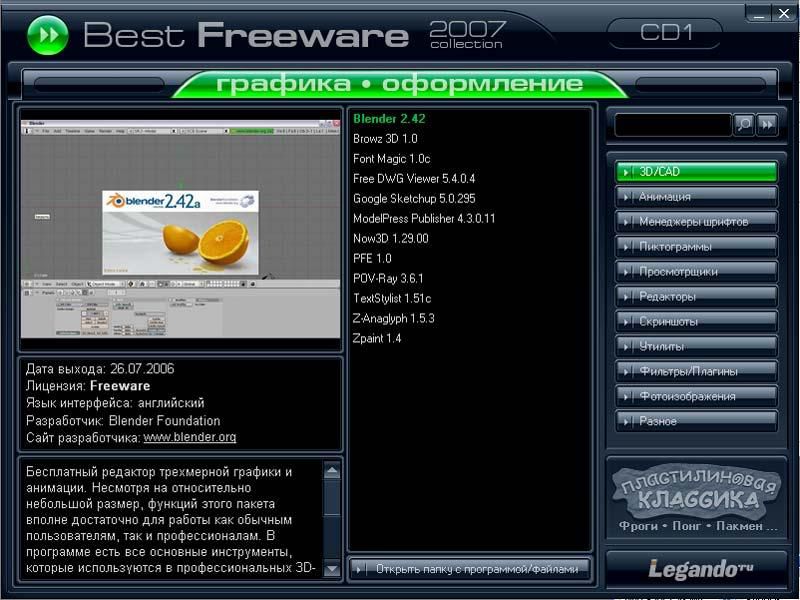Open the Пластилиновая Классика banner

696,498
